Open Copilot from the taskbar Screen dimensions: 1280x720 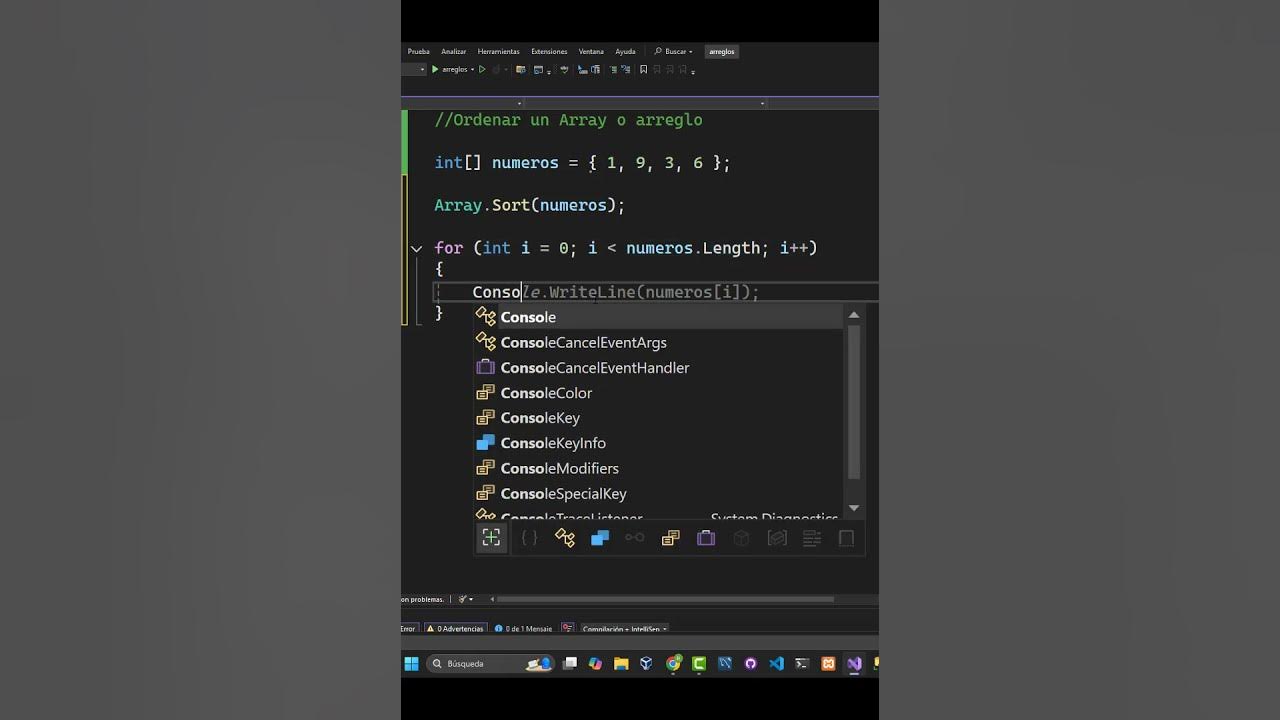click(x=596, y=663)
